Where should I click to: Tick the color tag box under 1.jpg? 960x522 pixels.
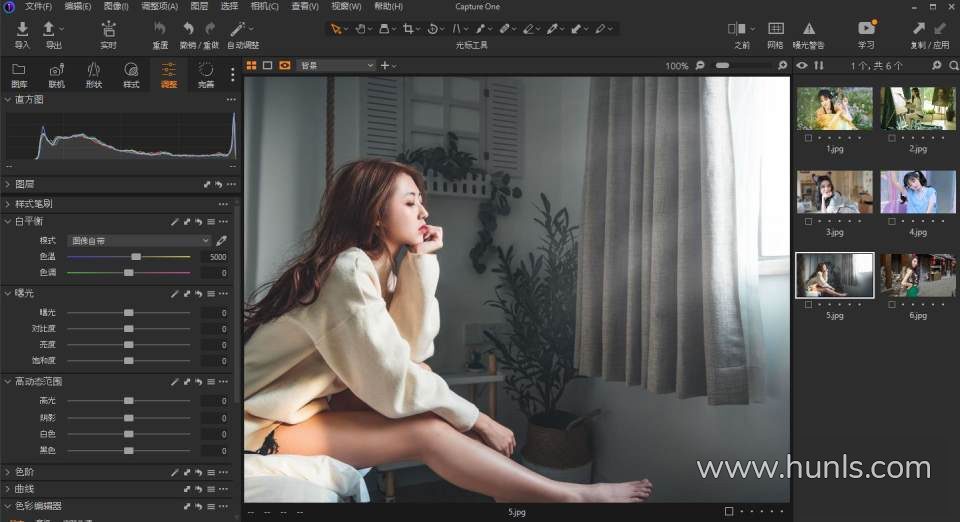pos(808,138)
